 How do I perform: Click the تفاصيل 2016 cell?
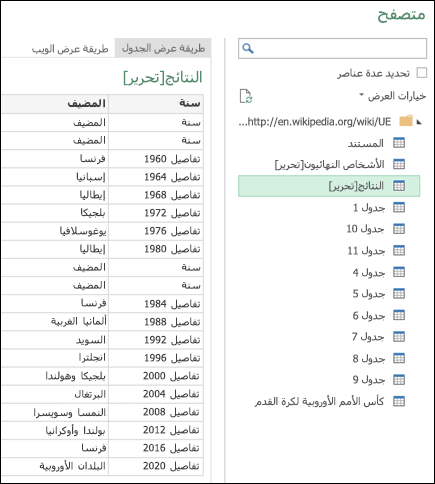[x=156, y=448]
